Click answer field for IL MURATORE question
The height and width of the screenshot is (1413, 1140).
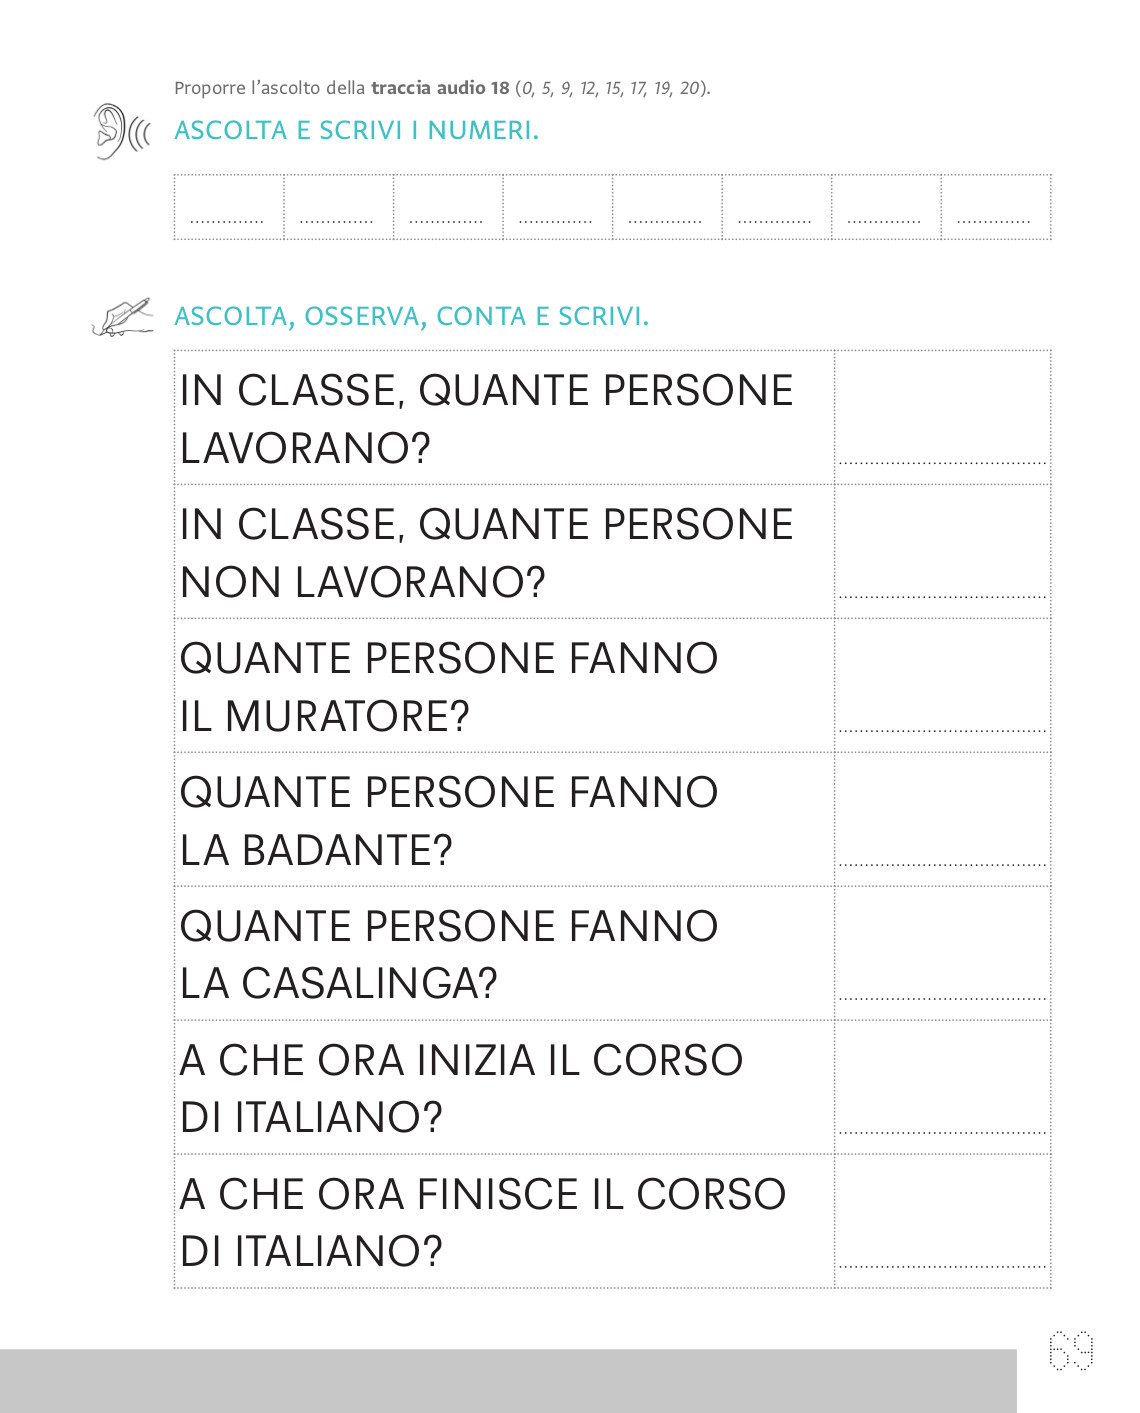click(943, 686)
